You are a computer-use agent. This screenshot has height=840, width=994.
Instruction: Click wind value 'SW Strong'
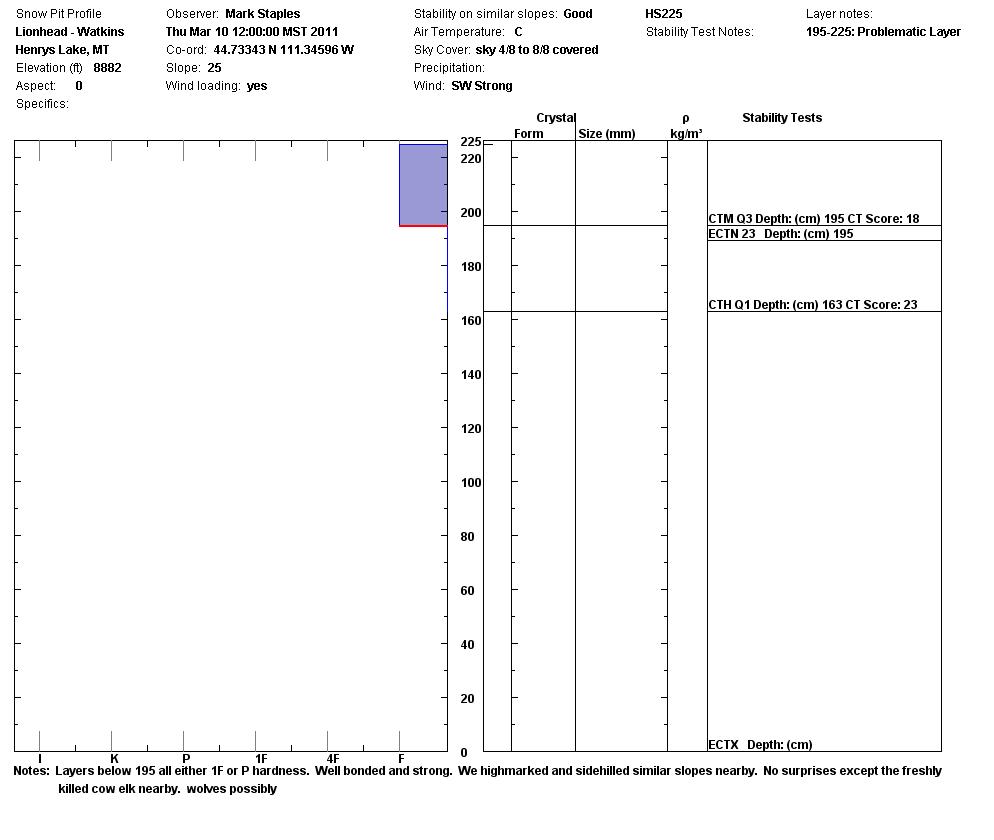coord(482,86)
